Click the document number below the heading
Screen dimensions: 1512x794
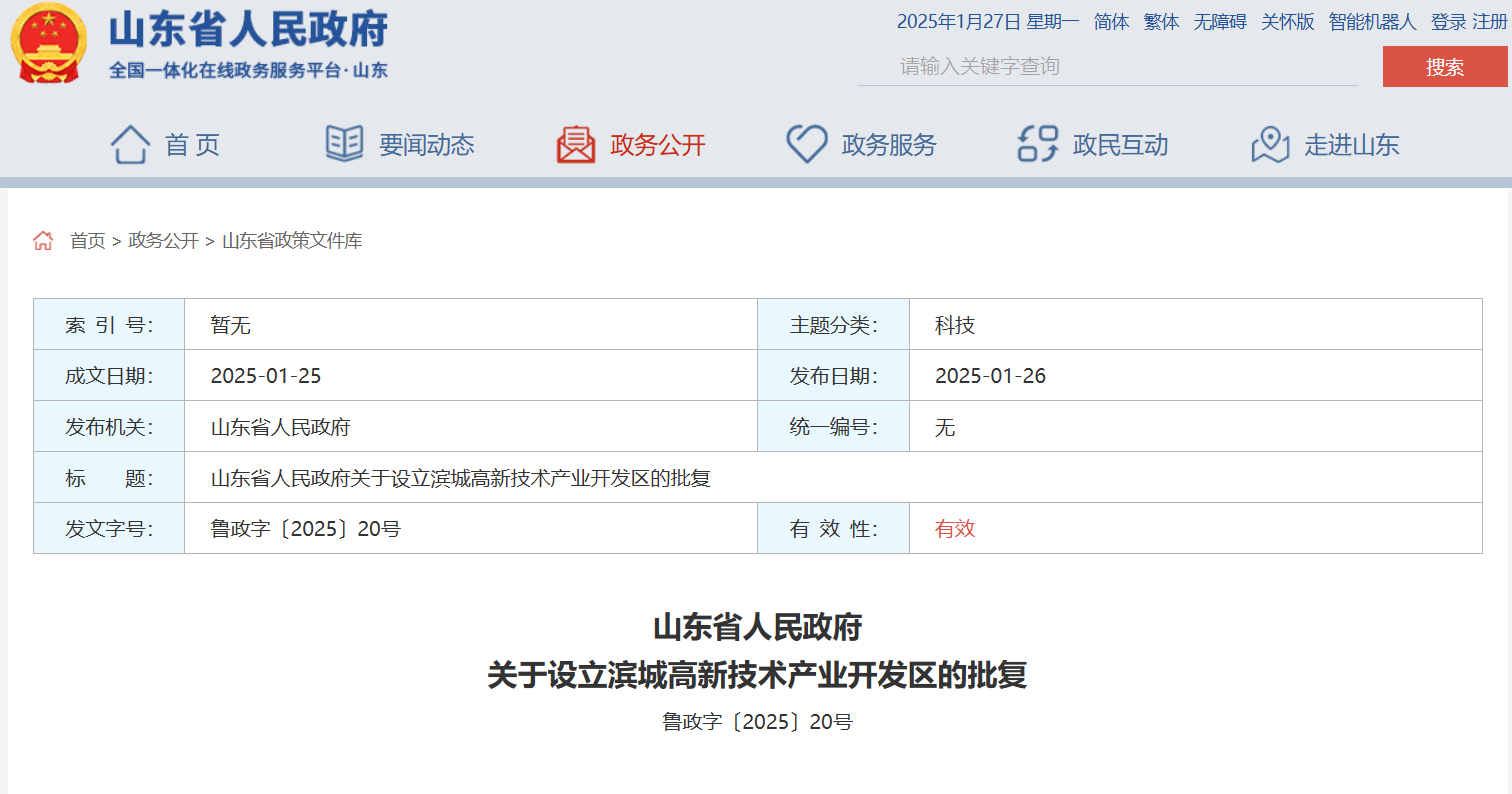[757, 722]
